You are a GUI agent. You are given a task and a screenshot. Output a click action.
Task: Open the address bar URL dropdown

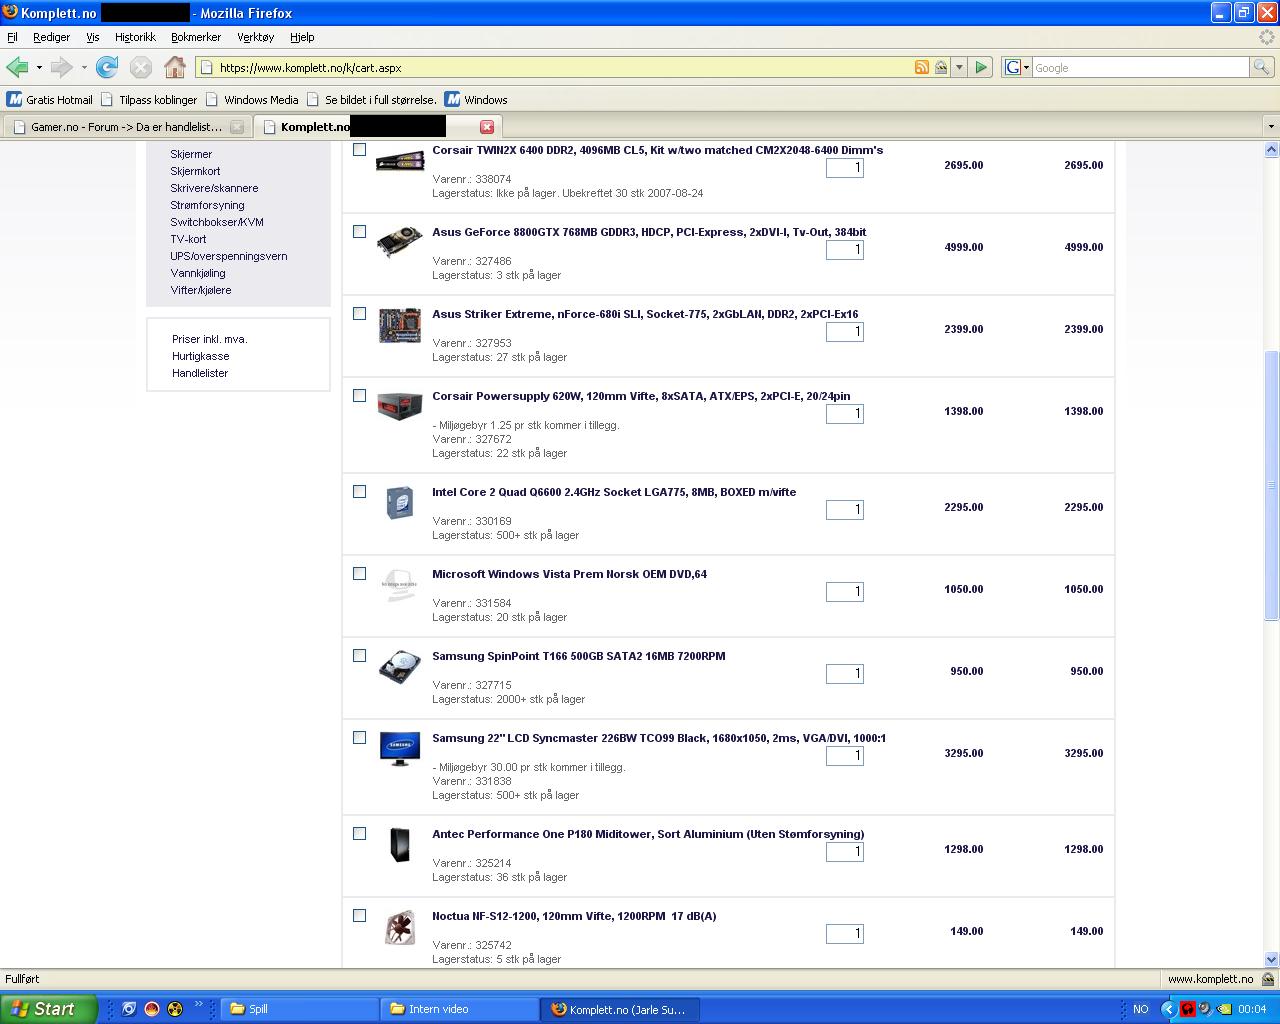coord(959,67)
